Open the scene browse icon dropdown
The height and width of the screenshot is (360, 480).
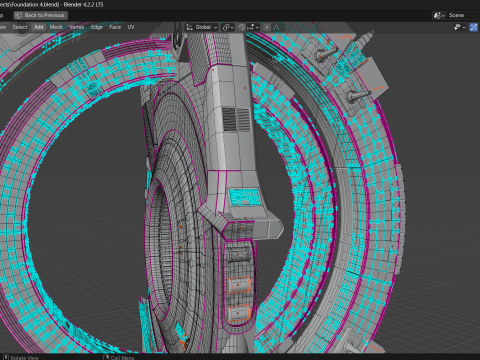coord(439,15)
